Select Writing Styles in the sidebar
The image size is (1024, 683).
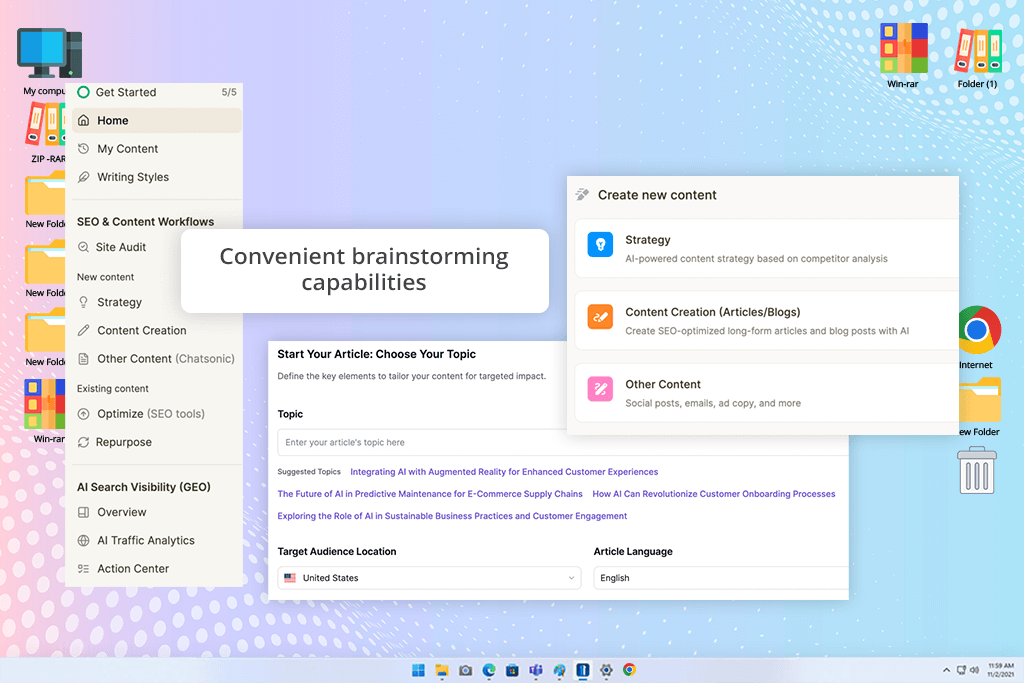coord(123,177)
